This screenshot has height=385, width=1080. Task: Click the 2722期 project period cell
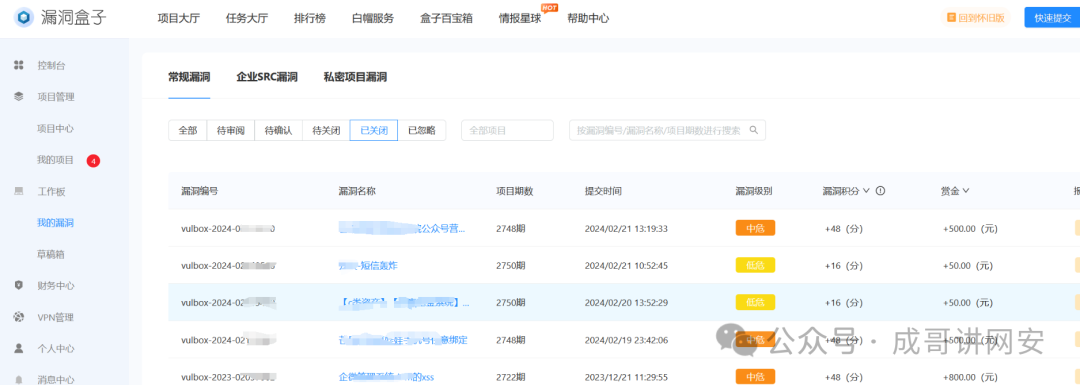510,377
